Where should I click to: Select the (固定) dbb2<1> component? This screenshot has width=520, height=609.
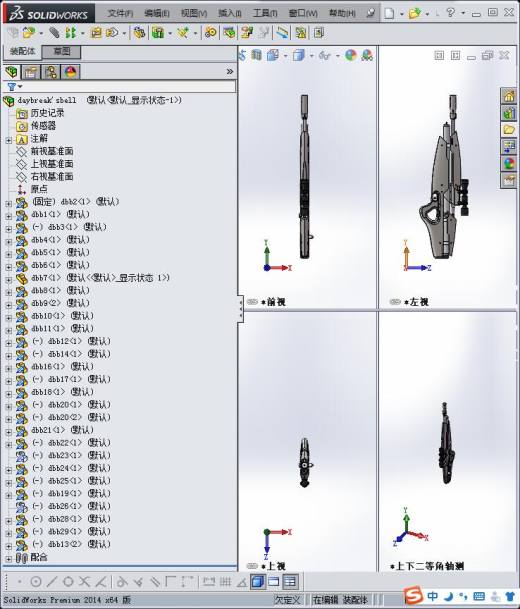(76, 201)
